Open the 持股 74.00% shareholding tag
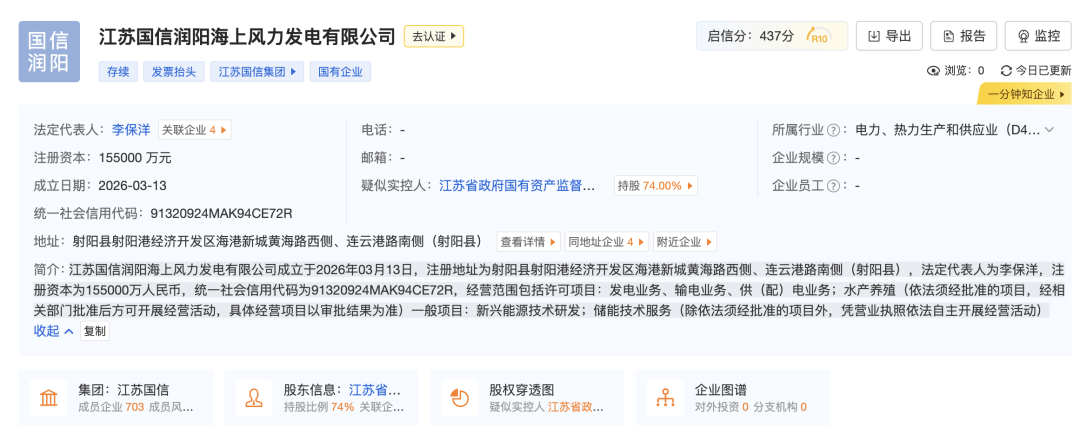 [x=655, y=185]
